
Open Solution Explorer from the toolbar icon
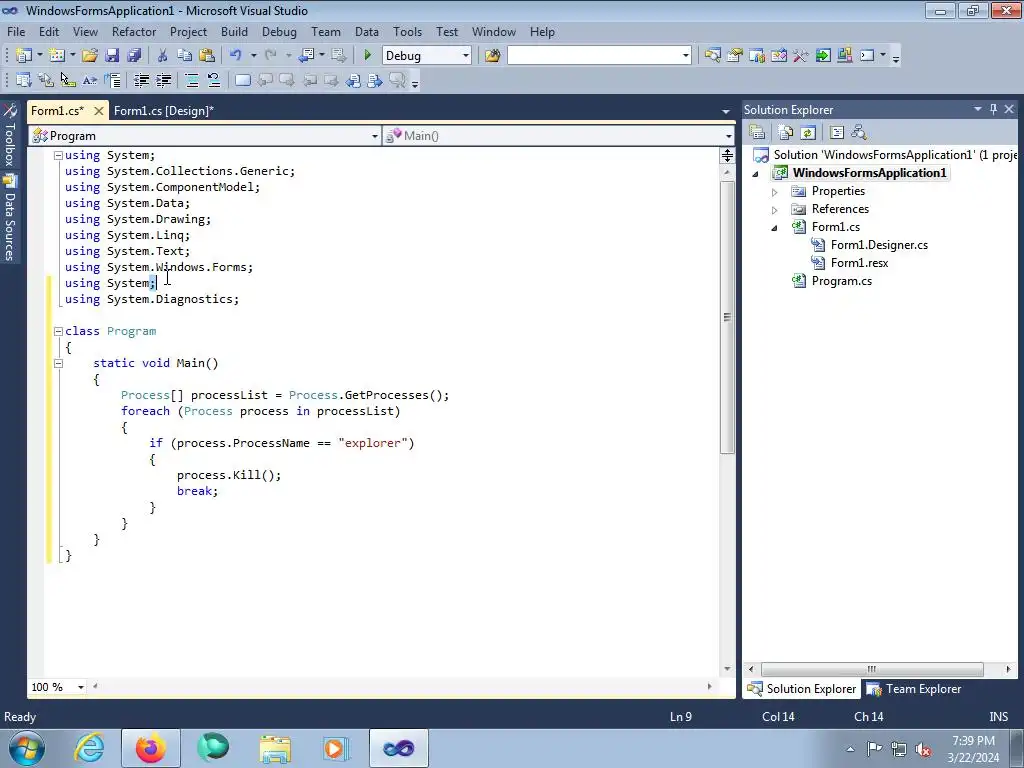[x=712, y=56]
